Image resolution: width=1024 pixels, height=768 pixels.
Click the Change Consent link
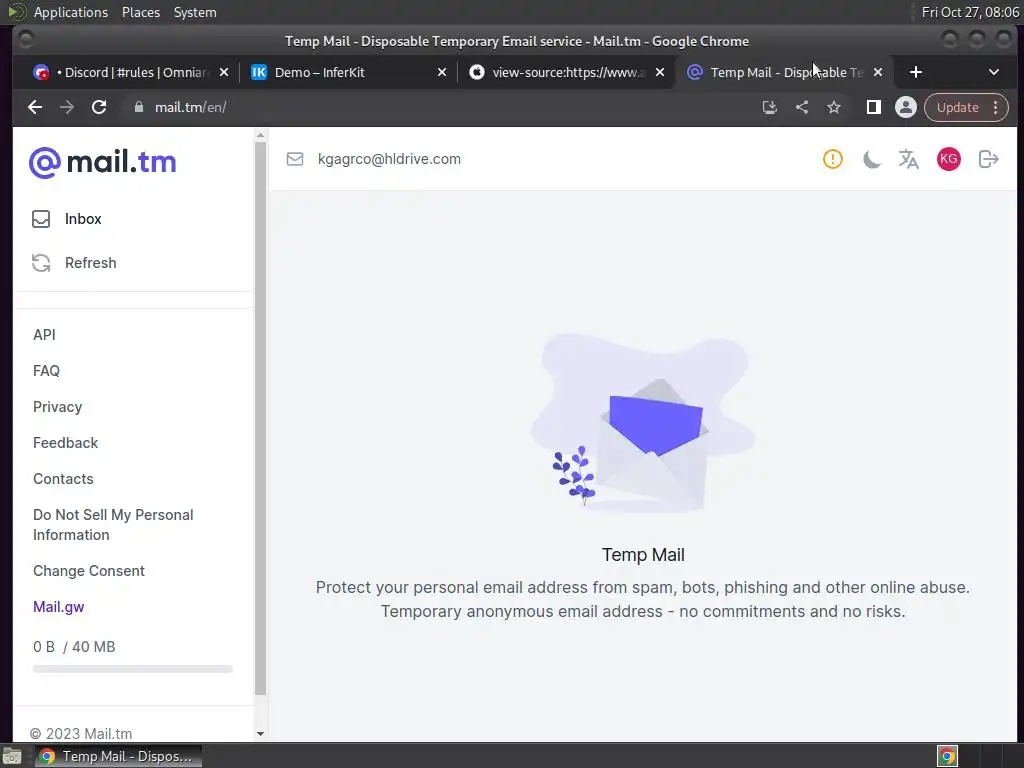coord(89,571)
